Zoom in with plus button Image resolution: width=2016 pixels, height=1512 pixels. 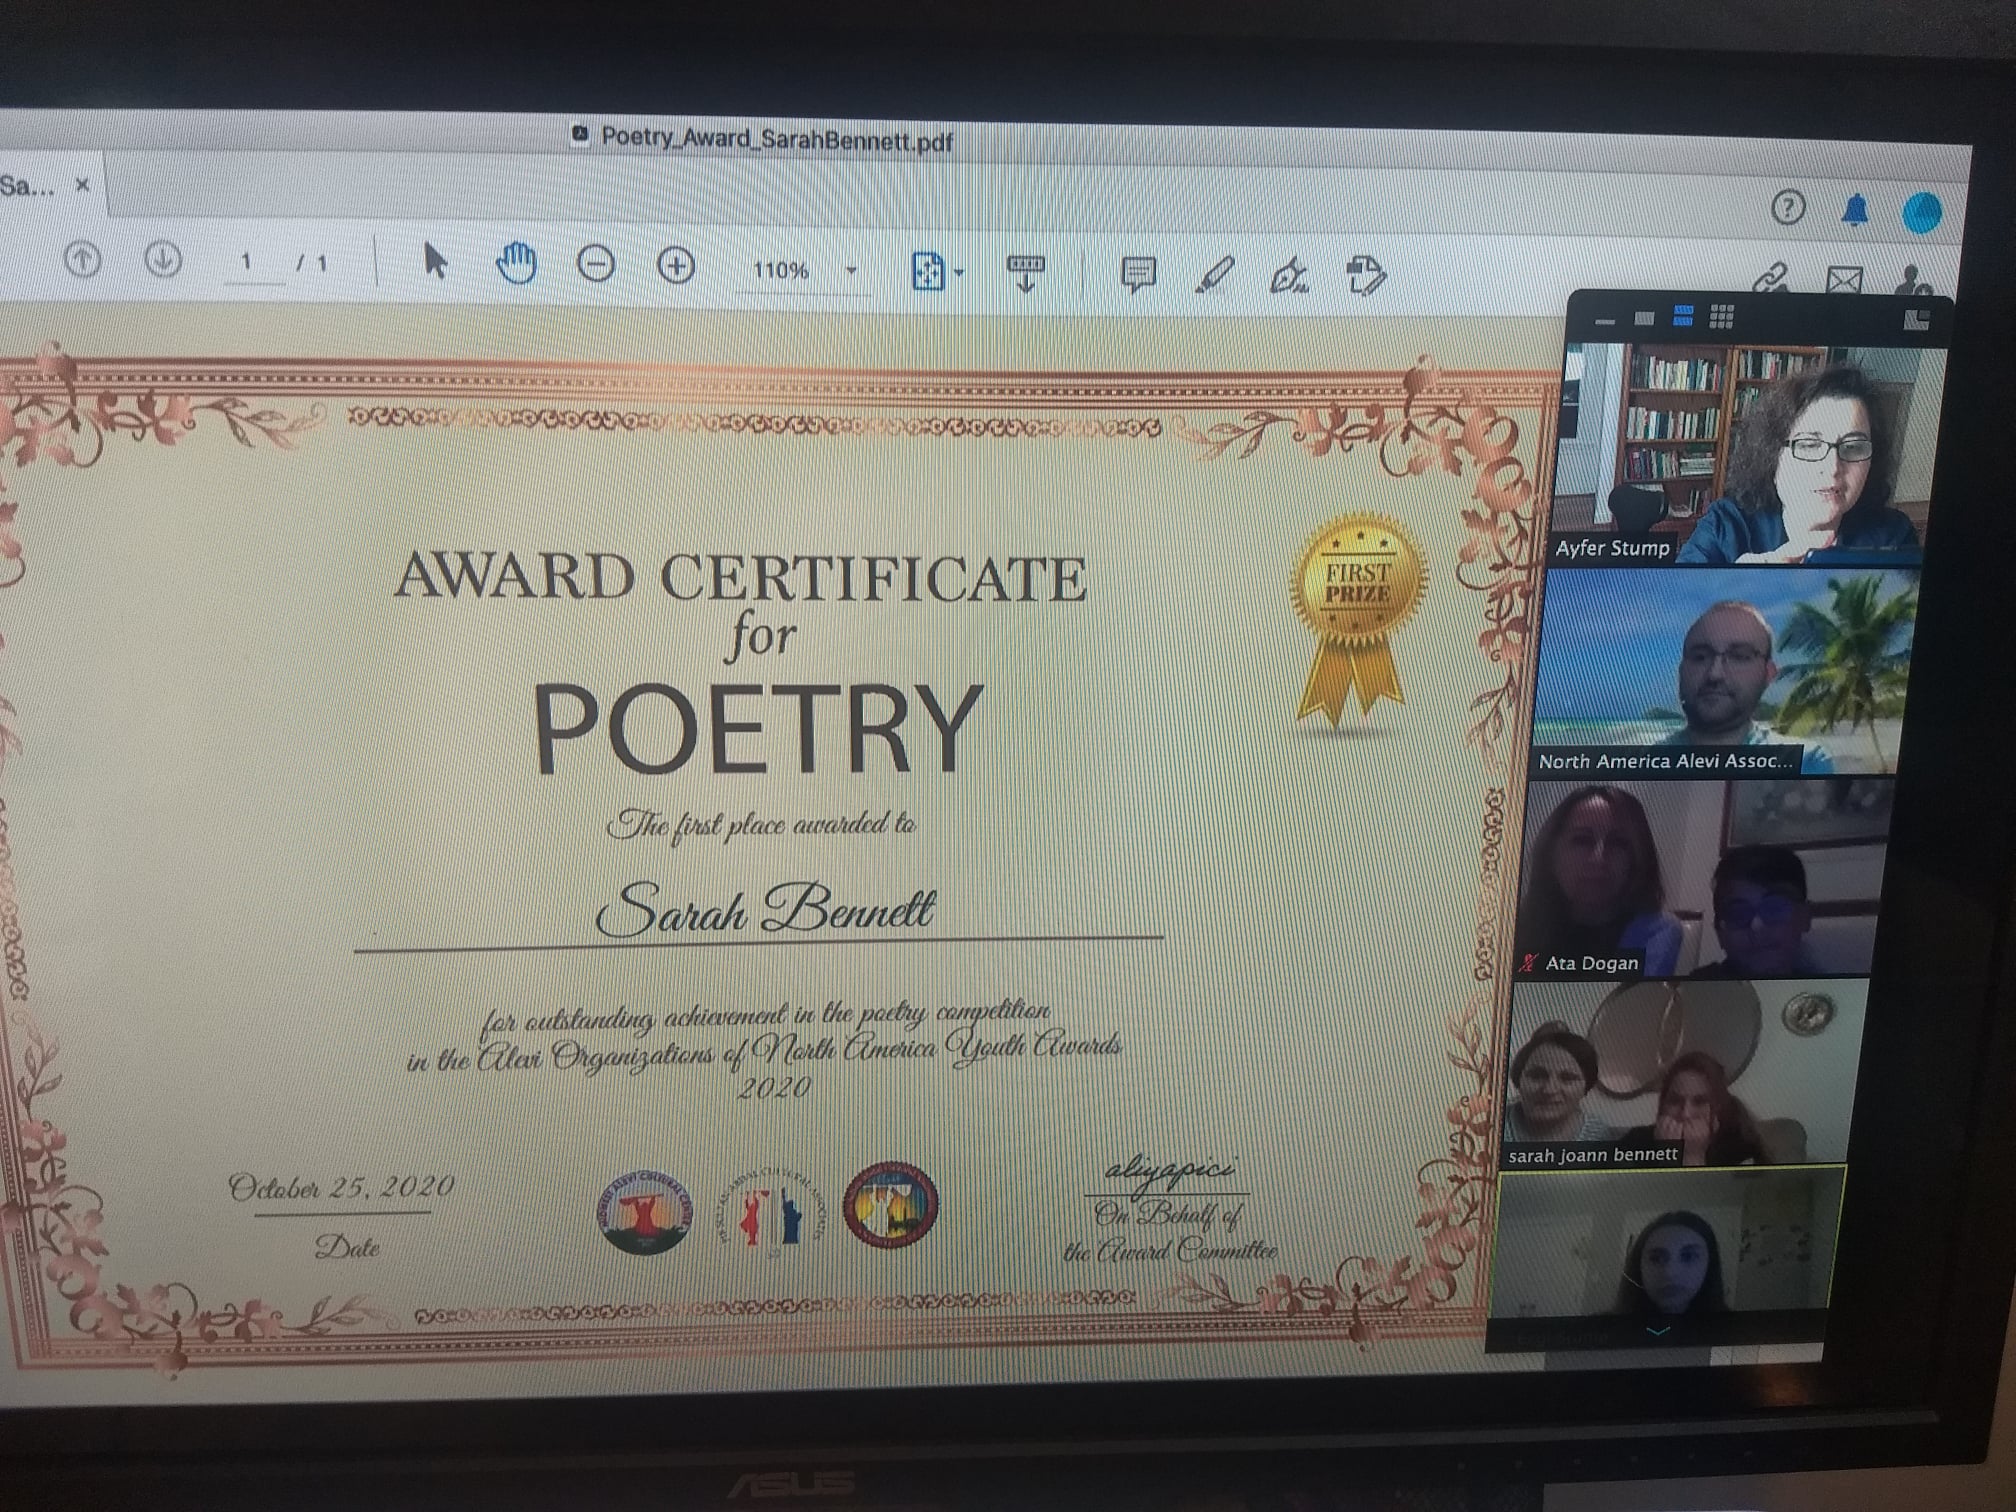point(676,266)
